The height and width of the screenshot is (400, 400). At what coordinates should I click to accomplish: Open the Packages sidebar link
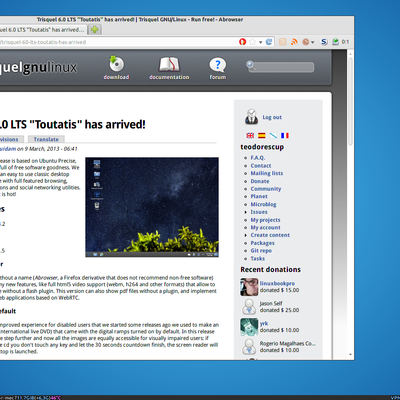[262, 243]
